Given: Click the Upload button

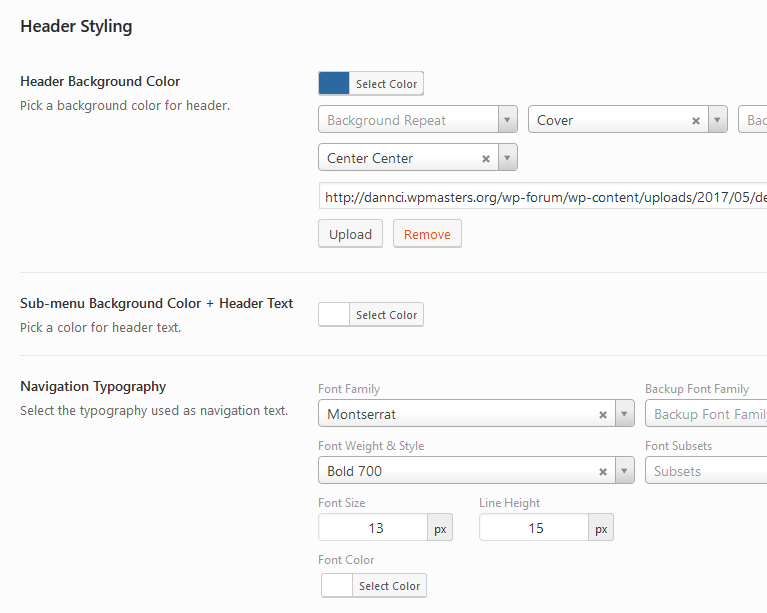Looking at the screenshot, I should [350, 234].
